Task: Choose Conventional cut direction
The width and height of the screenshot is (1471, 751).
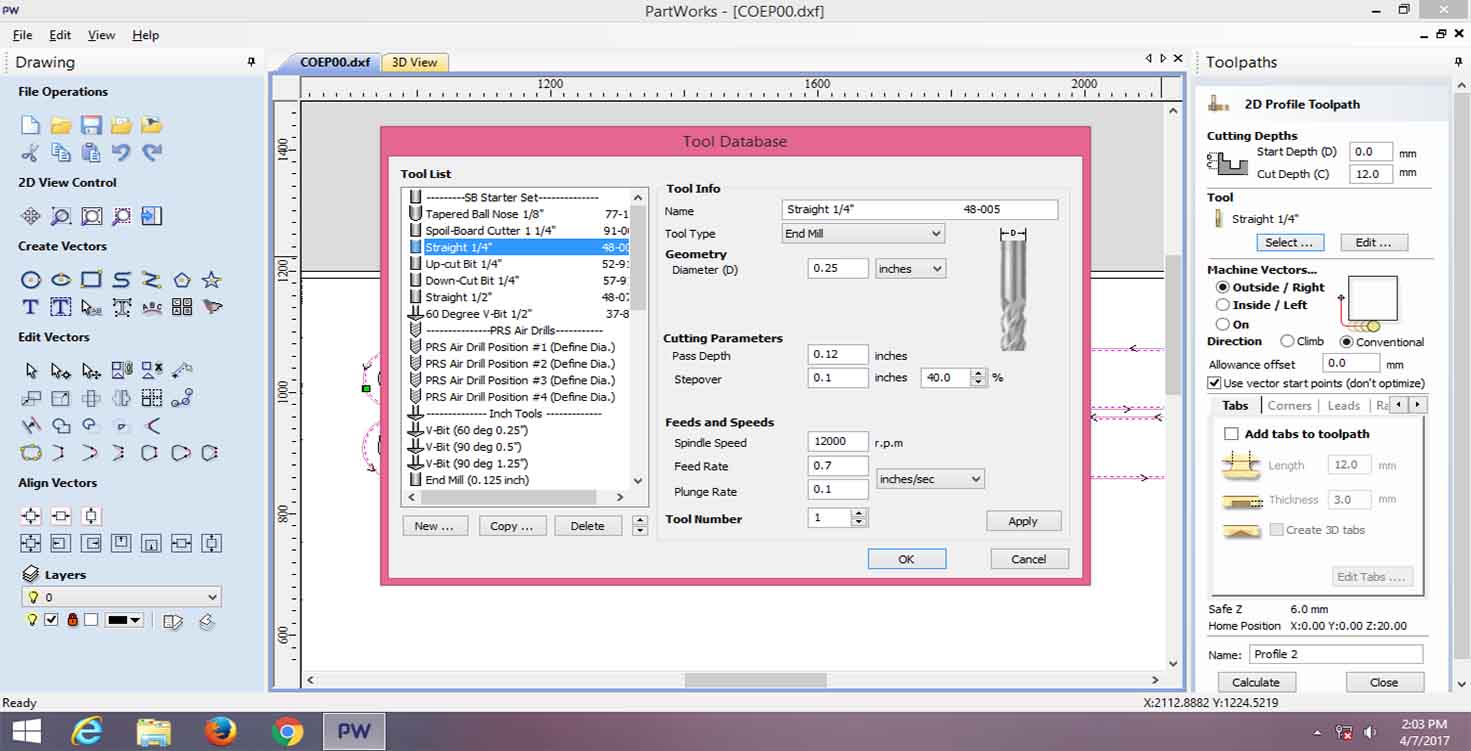Action: pyautogui.click(x=1346, y=341)
